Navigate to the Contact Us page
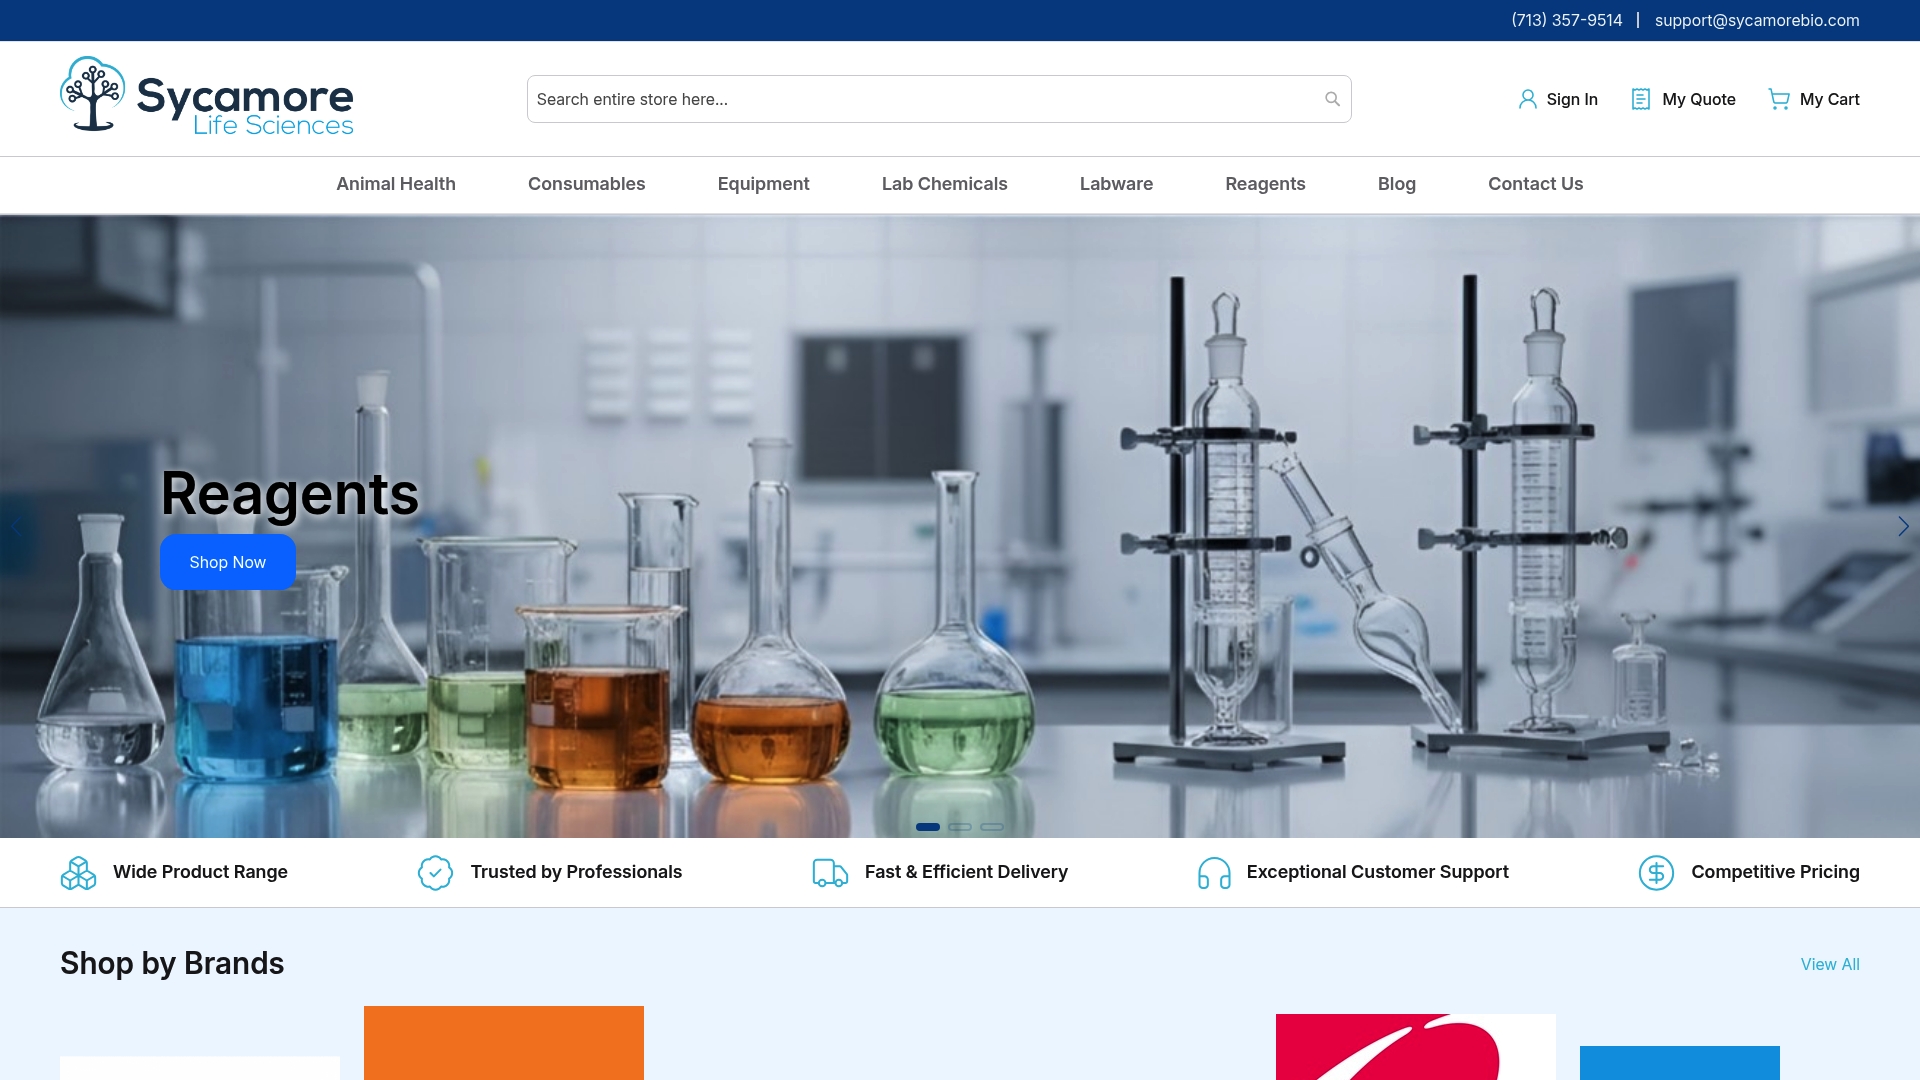The height and width of the screenshot is (1080, 1920). (1535, 184)
